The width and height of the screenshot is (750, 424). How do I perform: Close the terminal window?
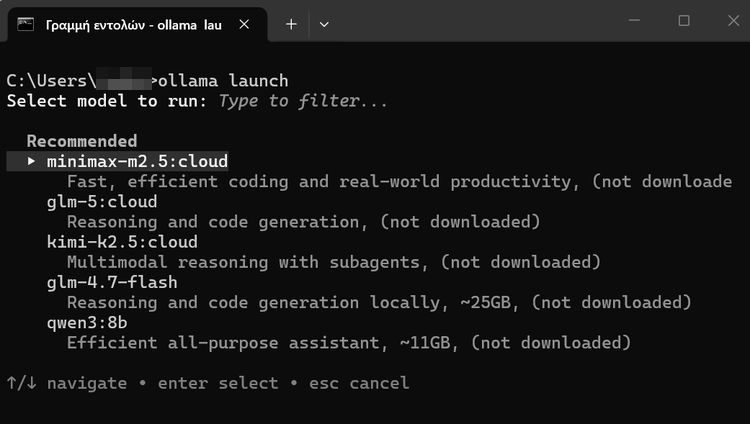728,21
